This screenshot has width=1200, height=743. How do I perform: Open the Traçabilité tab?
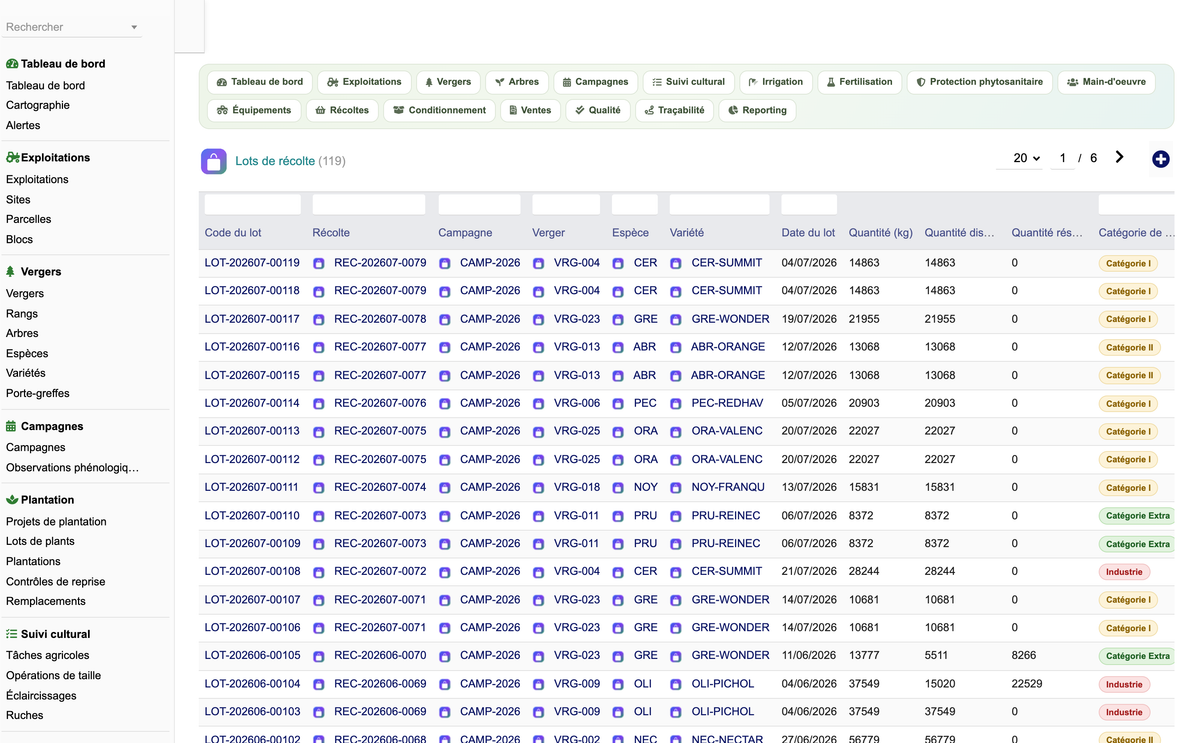tap(674, 110)
